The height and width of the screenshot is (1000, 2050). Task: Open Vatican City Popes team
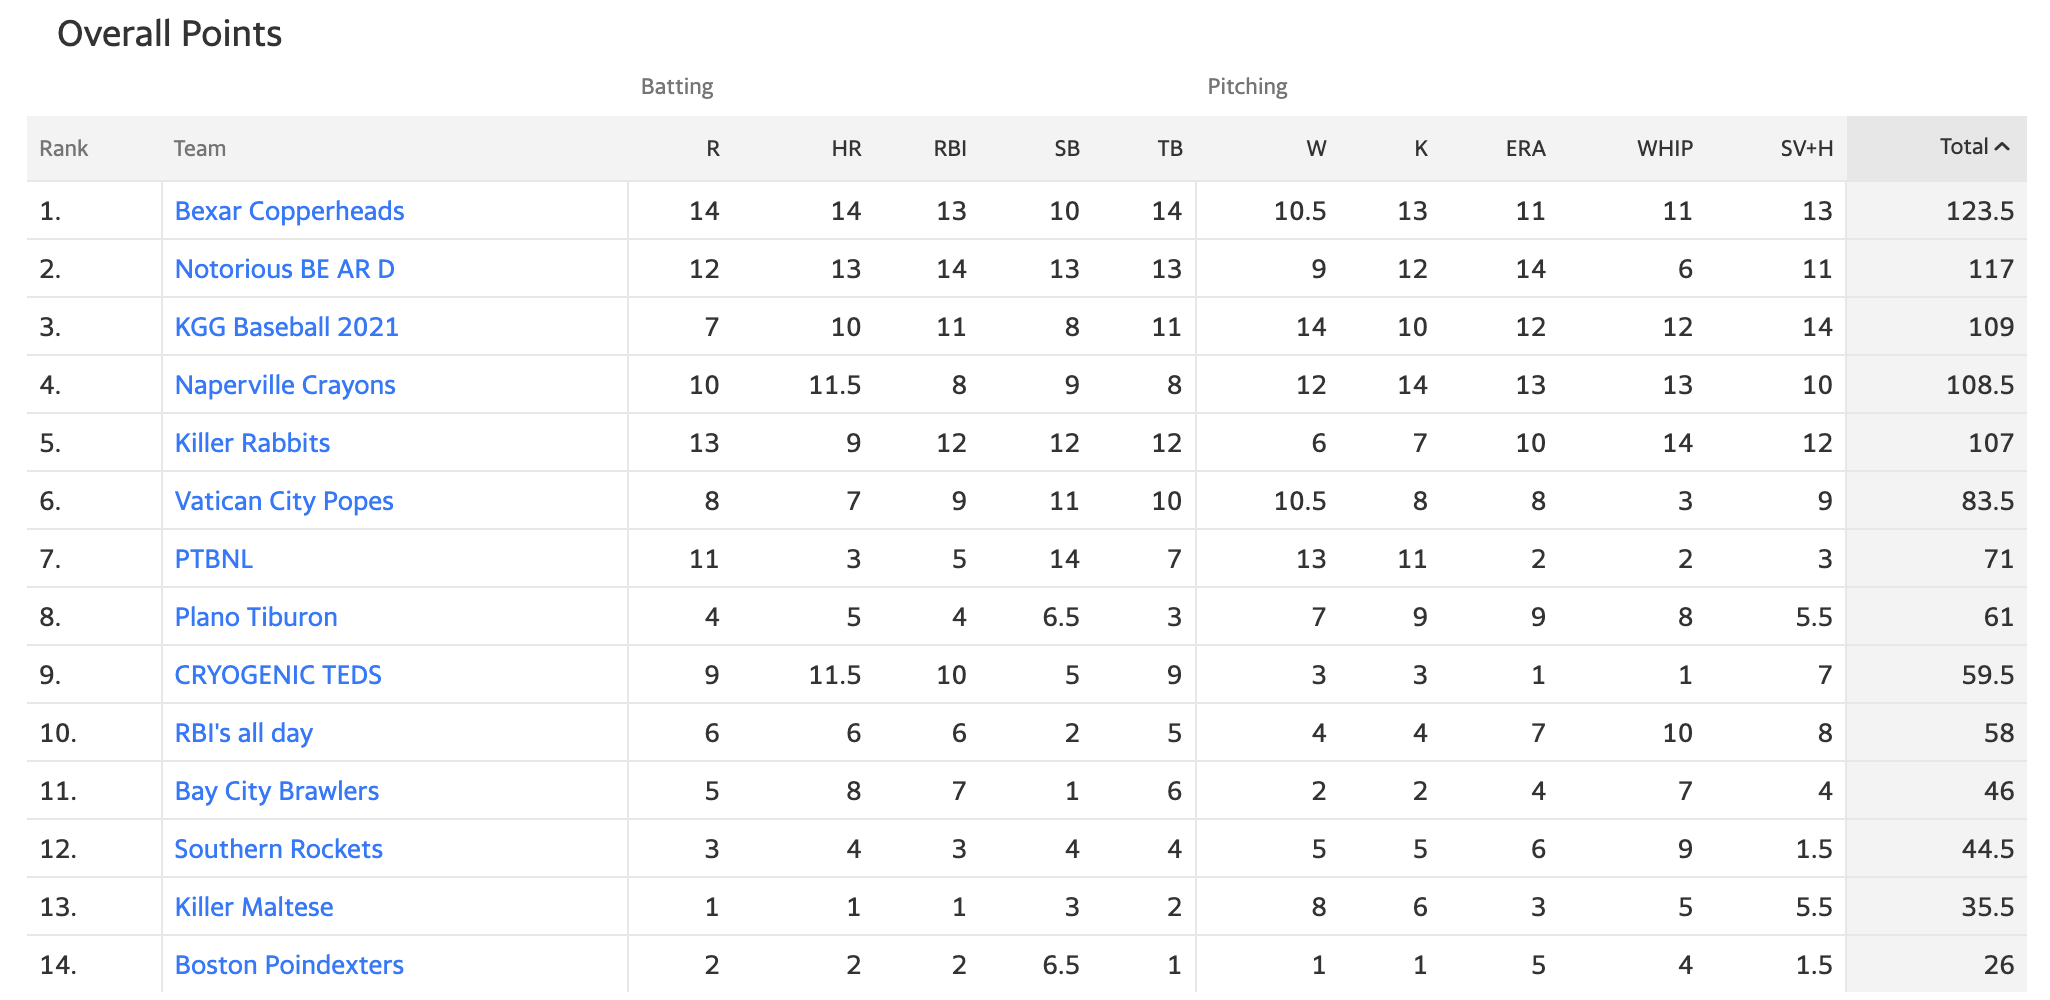(x=284, y=501)
